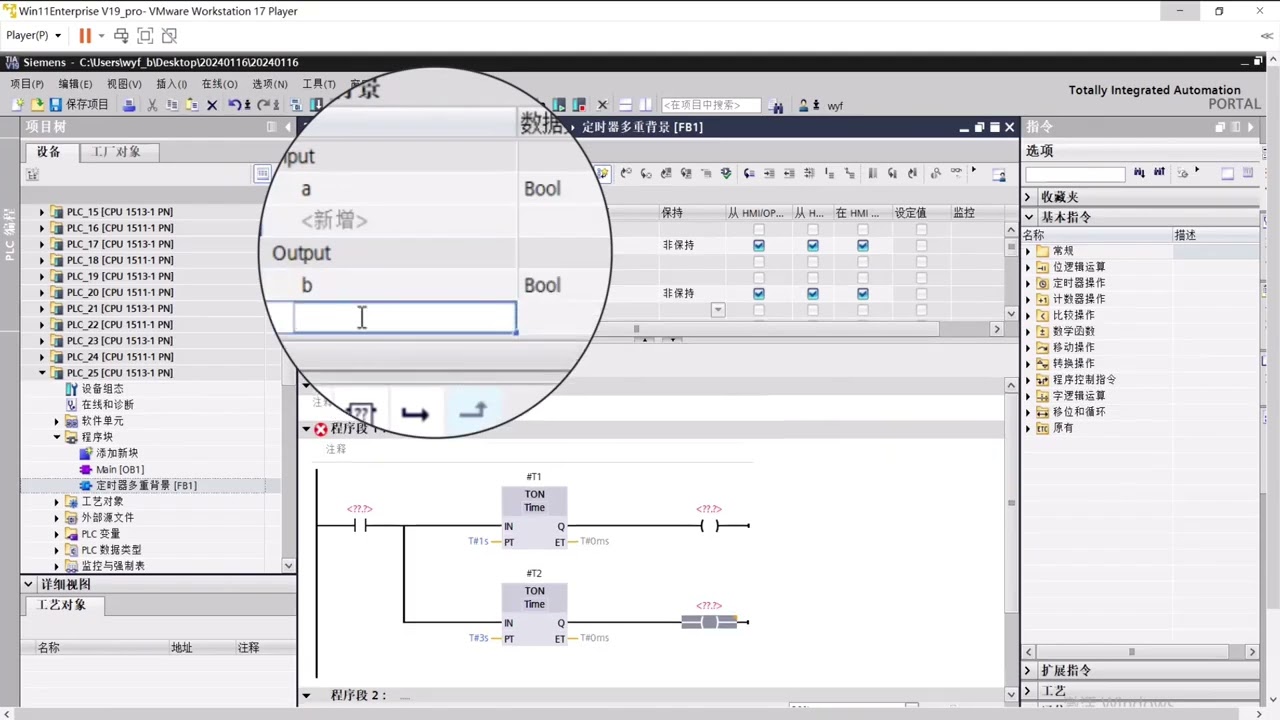Collapse the 基本指令 section
Screen dimensions: 1280x720
(1028, 217)
